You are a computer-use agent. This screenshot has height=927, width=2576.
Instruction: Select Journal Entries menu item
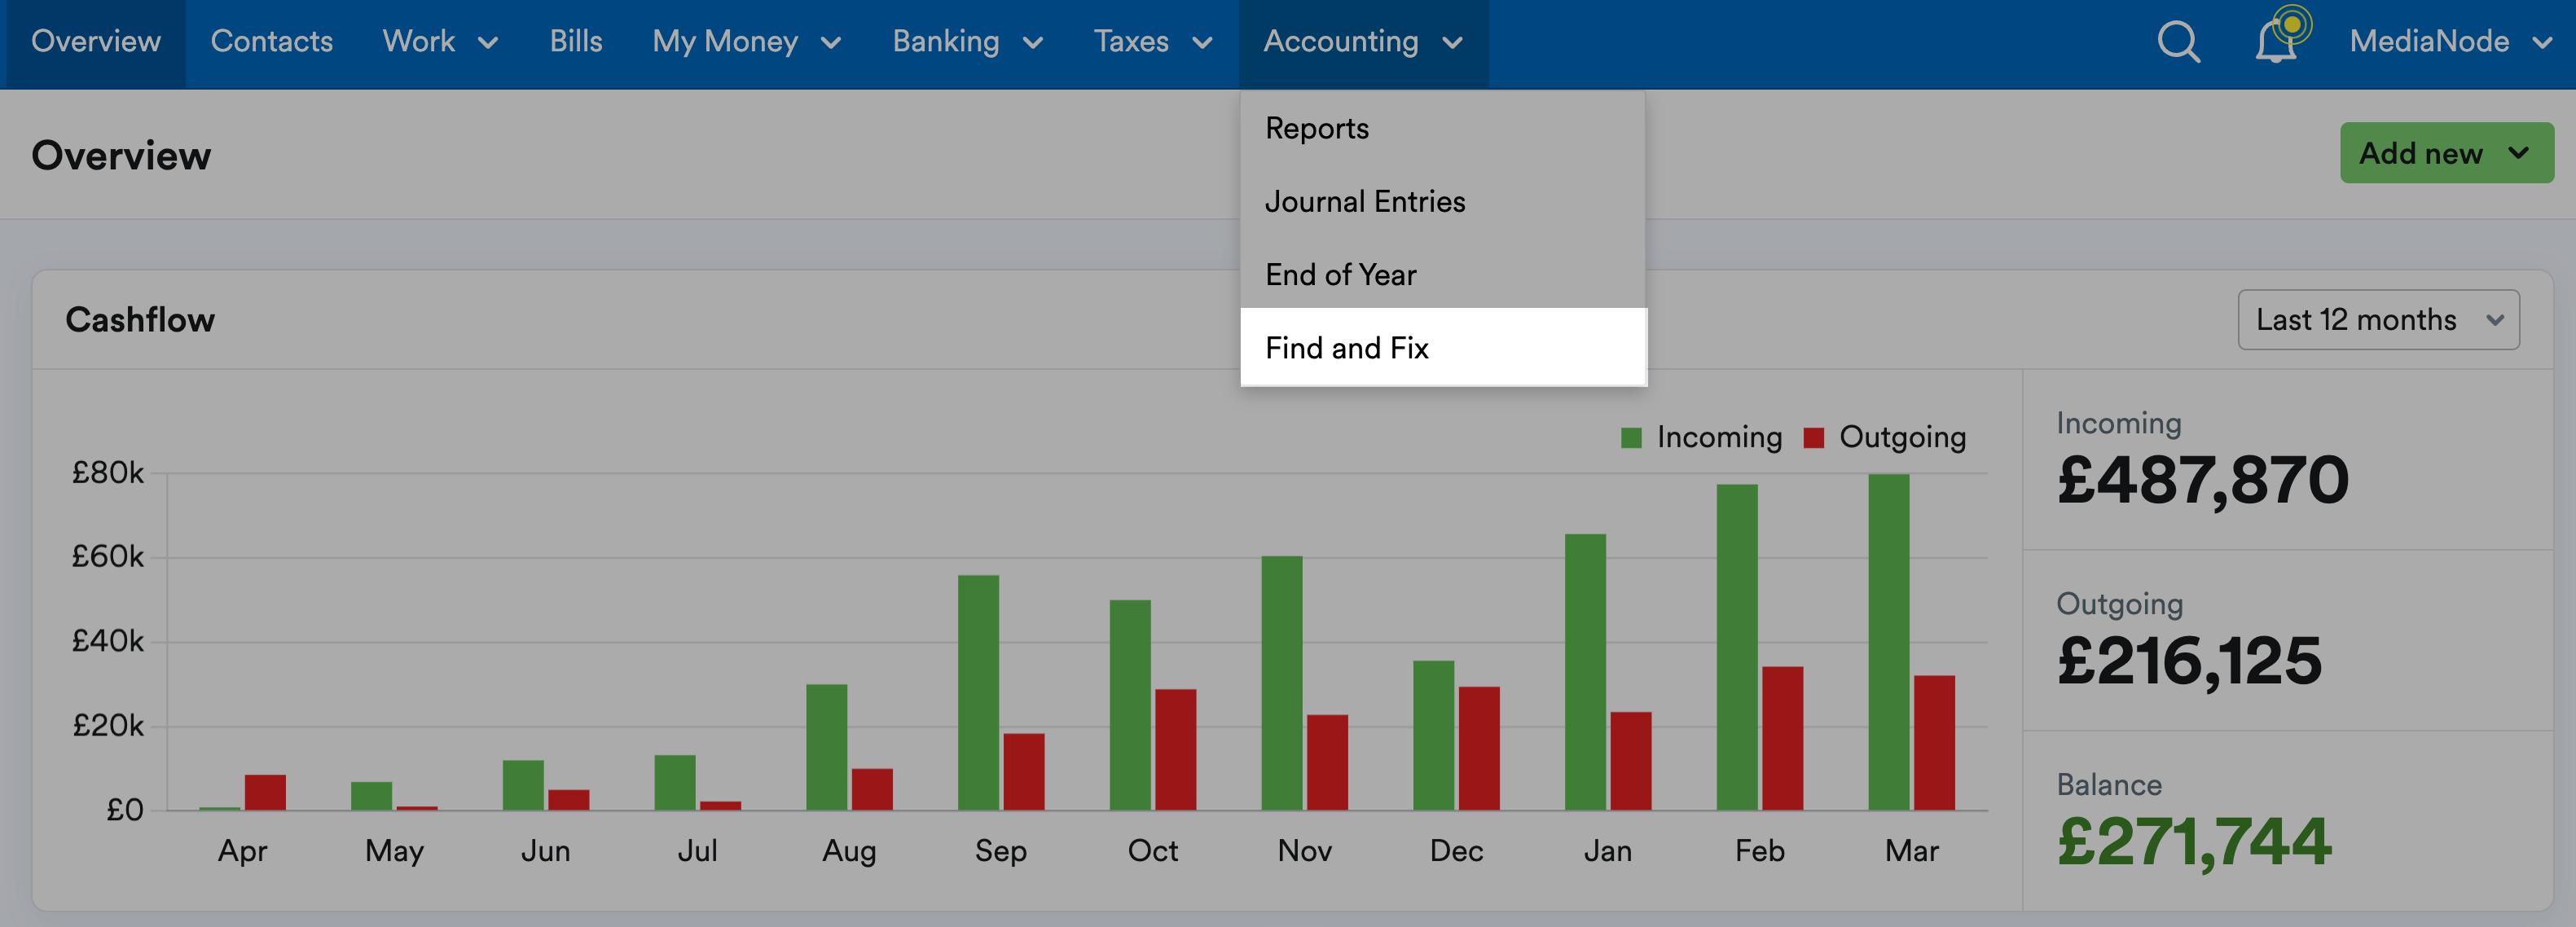1443,201
